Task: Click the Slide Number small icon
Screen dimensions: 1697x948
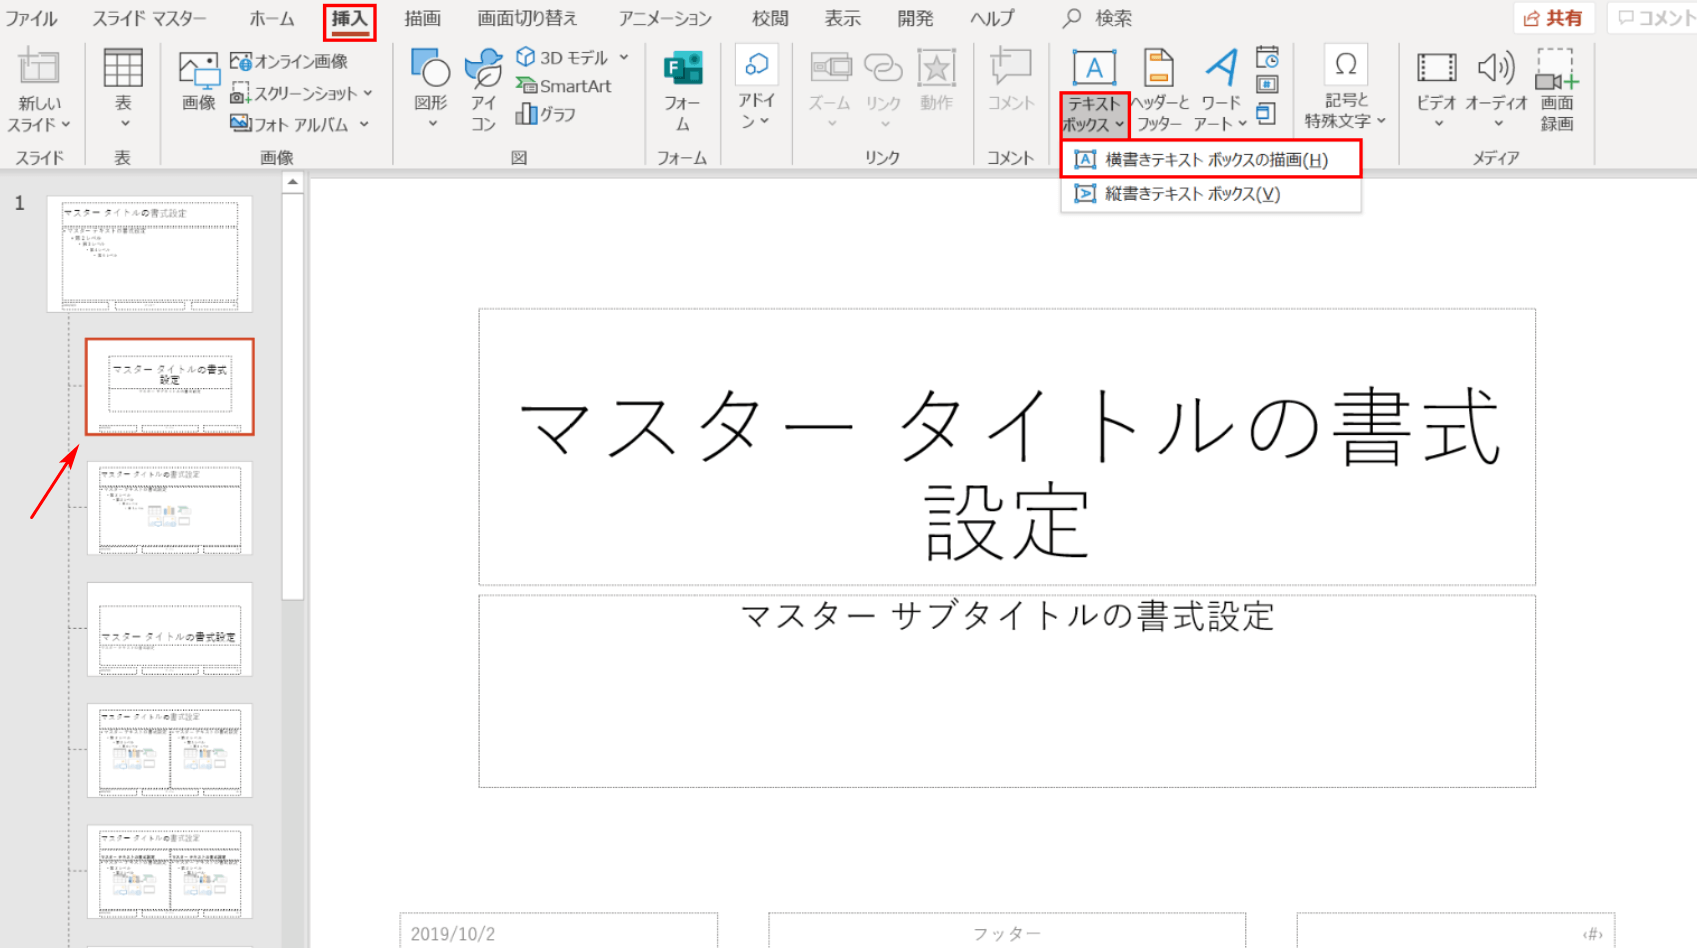Action: (1267, 85)
